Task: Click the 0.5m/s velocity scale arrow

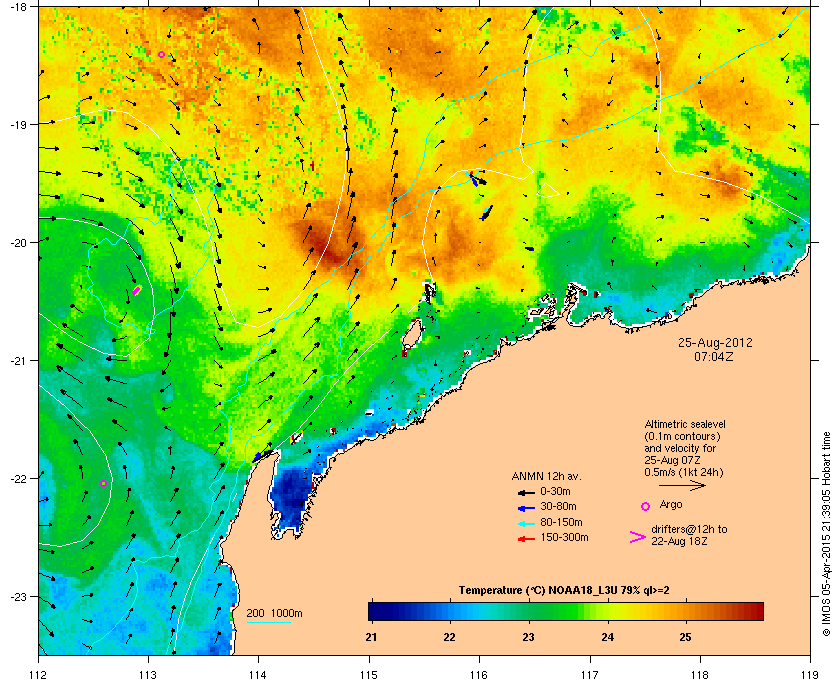Action: pyautogui.click(x=682, y=486)
